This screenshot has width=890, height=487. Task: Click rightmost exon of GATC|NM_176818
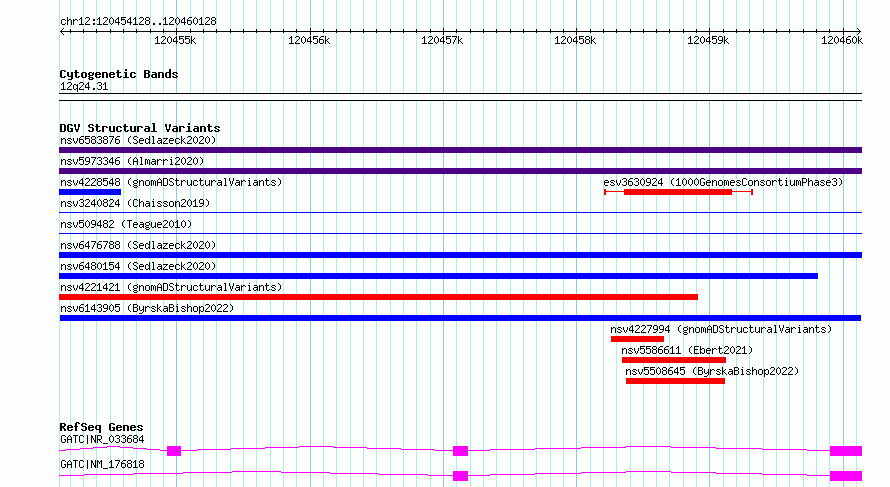click(x=846, y=476)
